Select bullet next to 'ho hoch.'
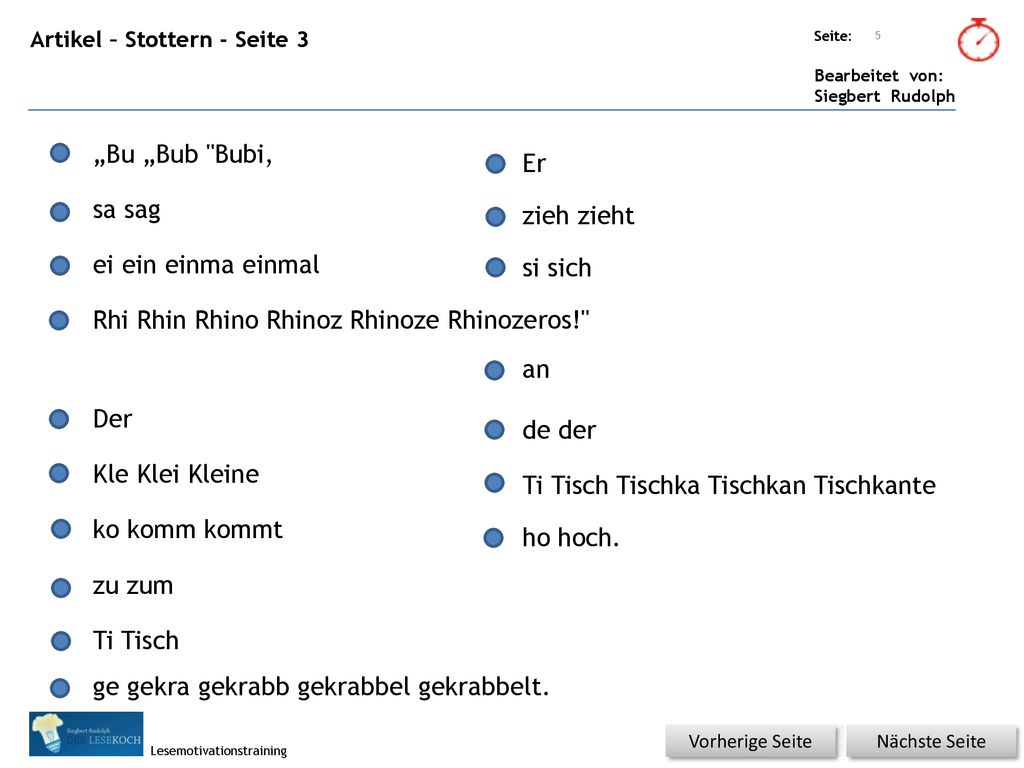 click(494, 538)
